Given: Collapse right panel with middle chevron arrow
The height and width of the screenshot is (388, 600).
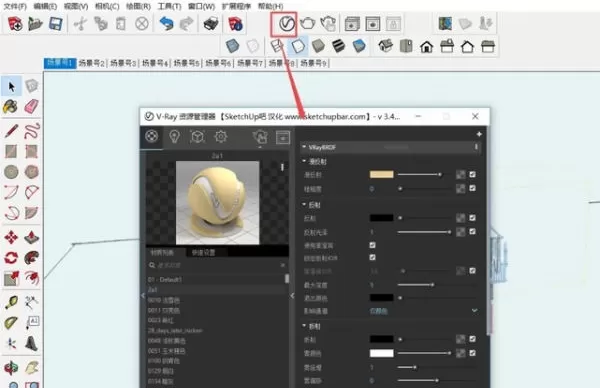Looking at the screenshot, I should click(292, 295).
